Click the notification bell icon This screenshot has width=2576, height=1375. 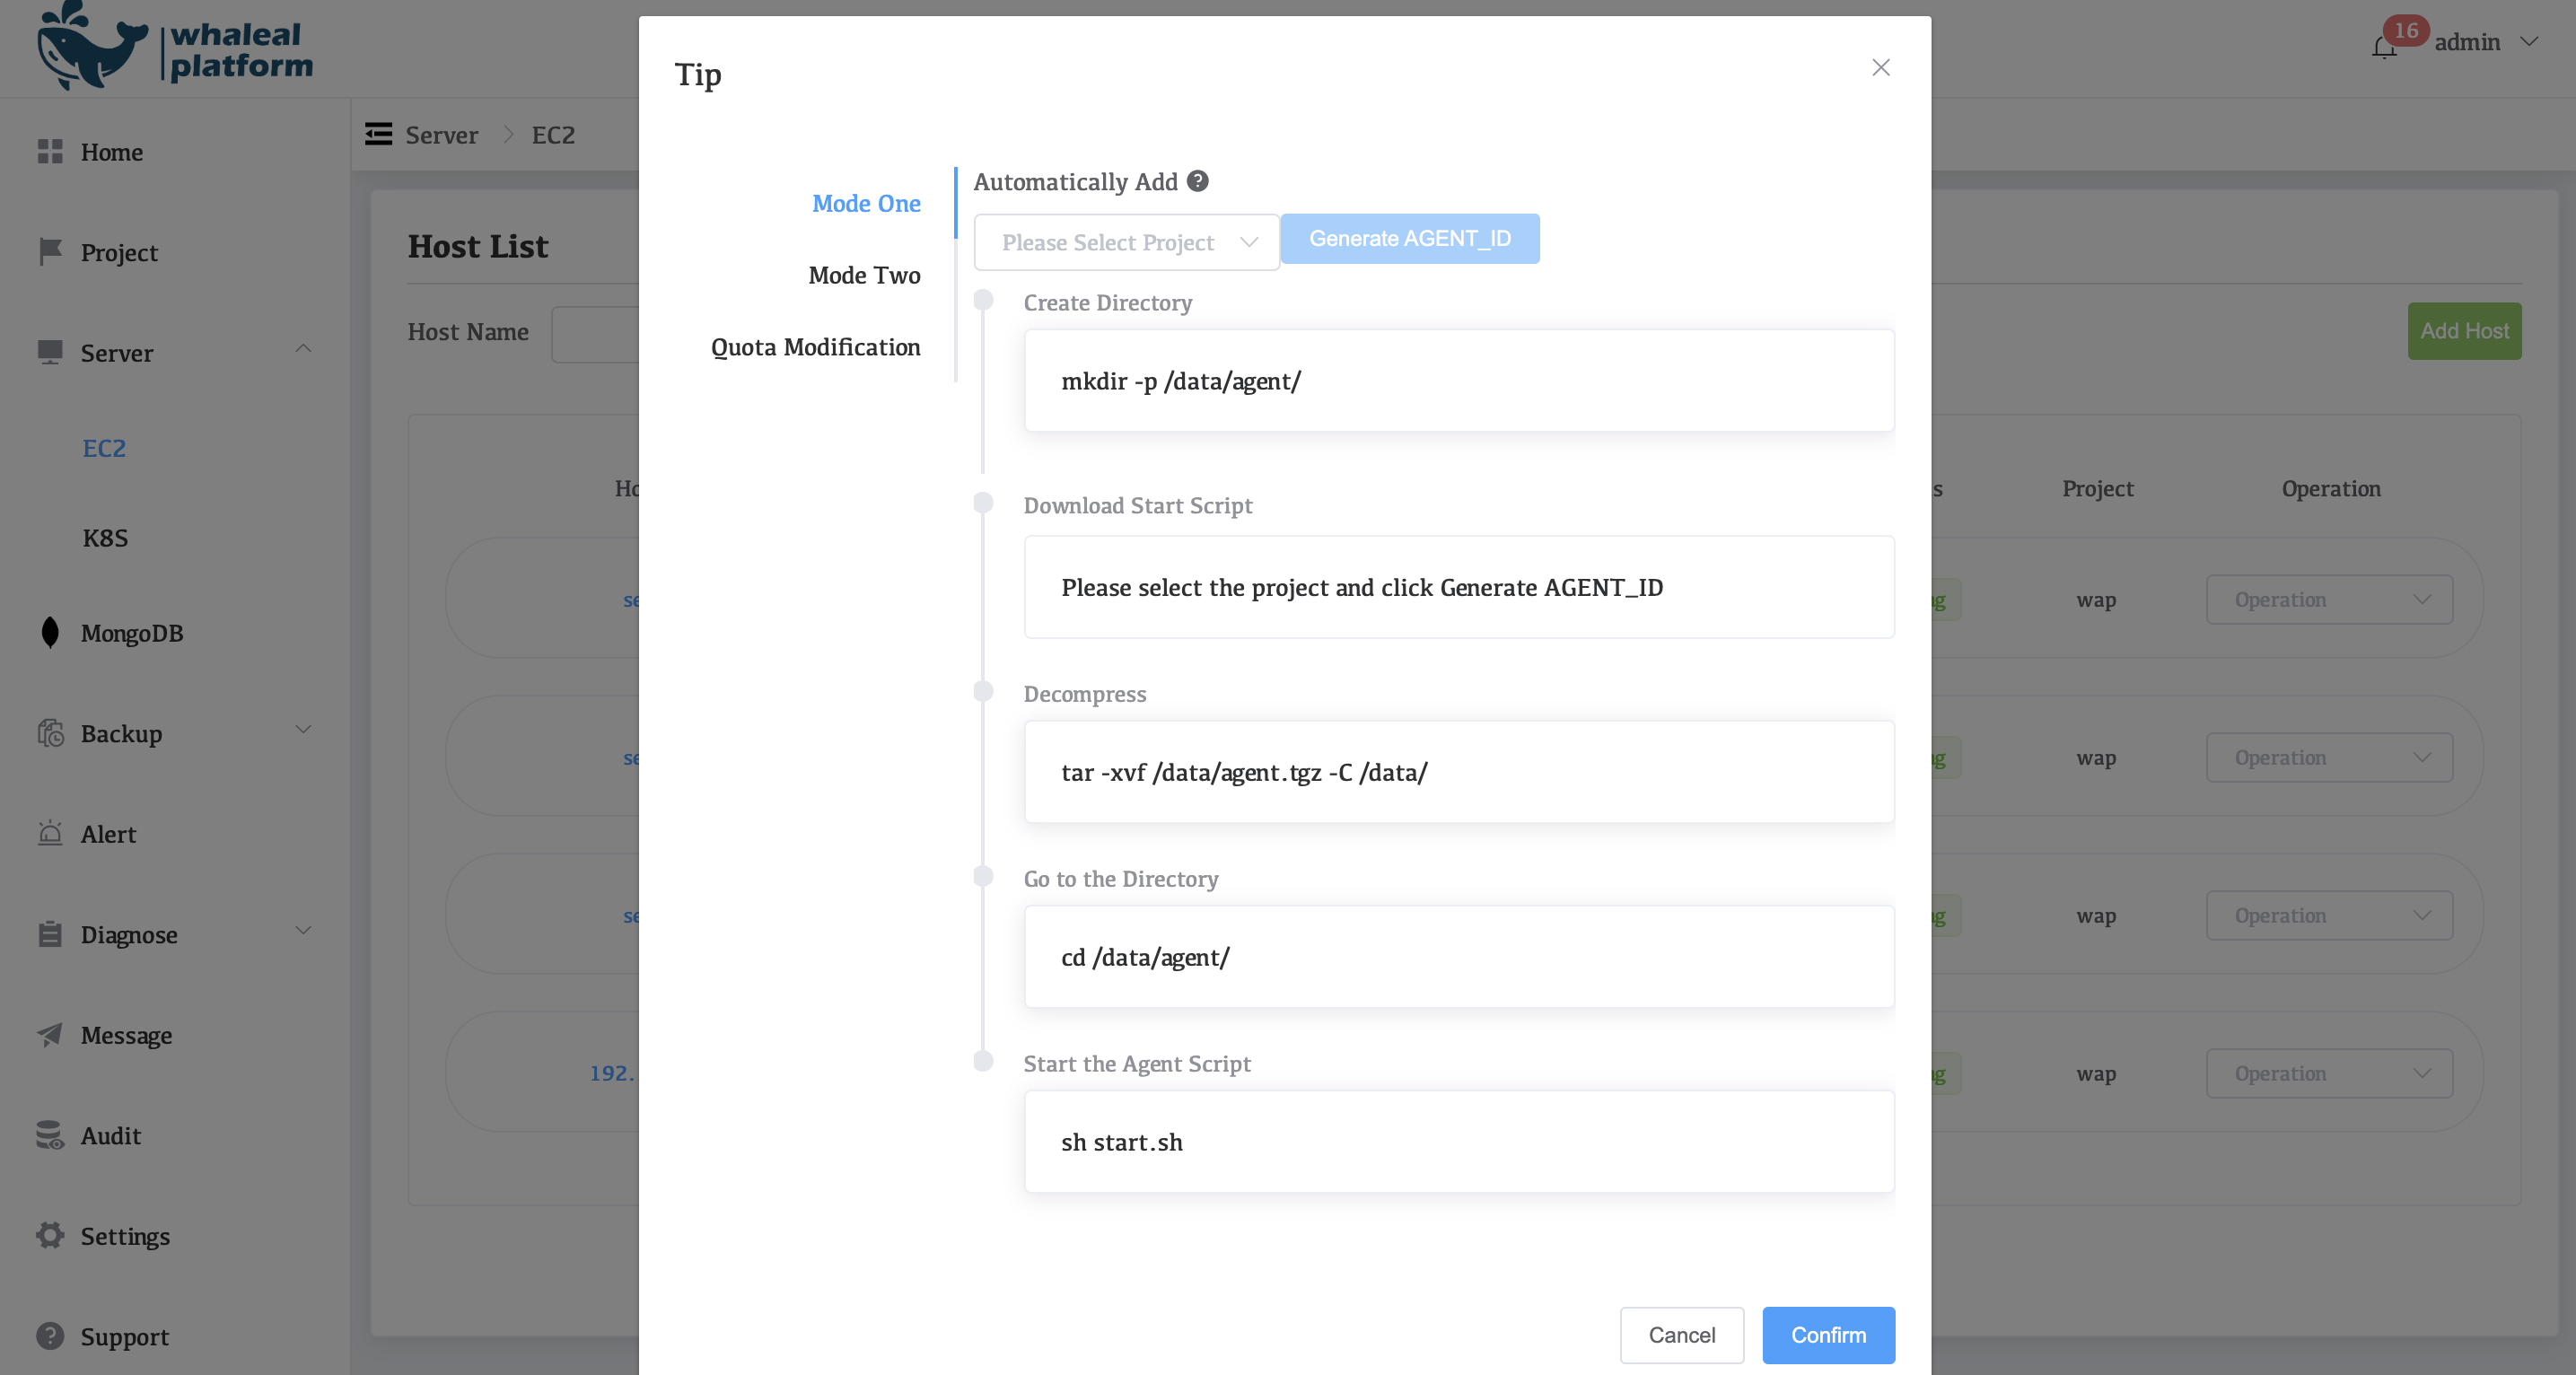pyautogui.click(x=2383, y=47)
